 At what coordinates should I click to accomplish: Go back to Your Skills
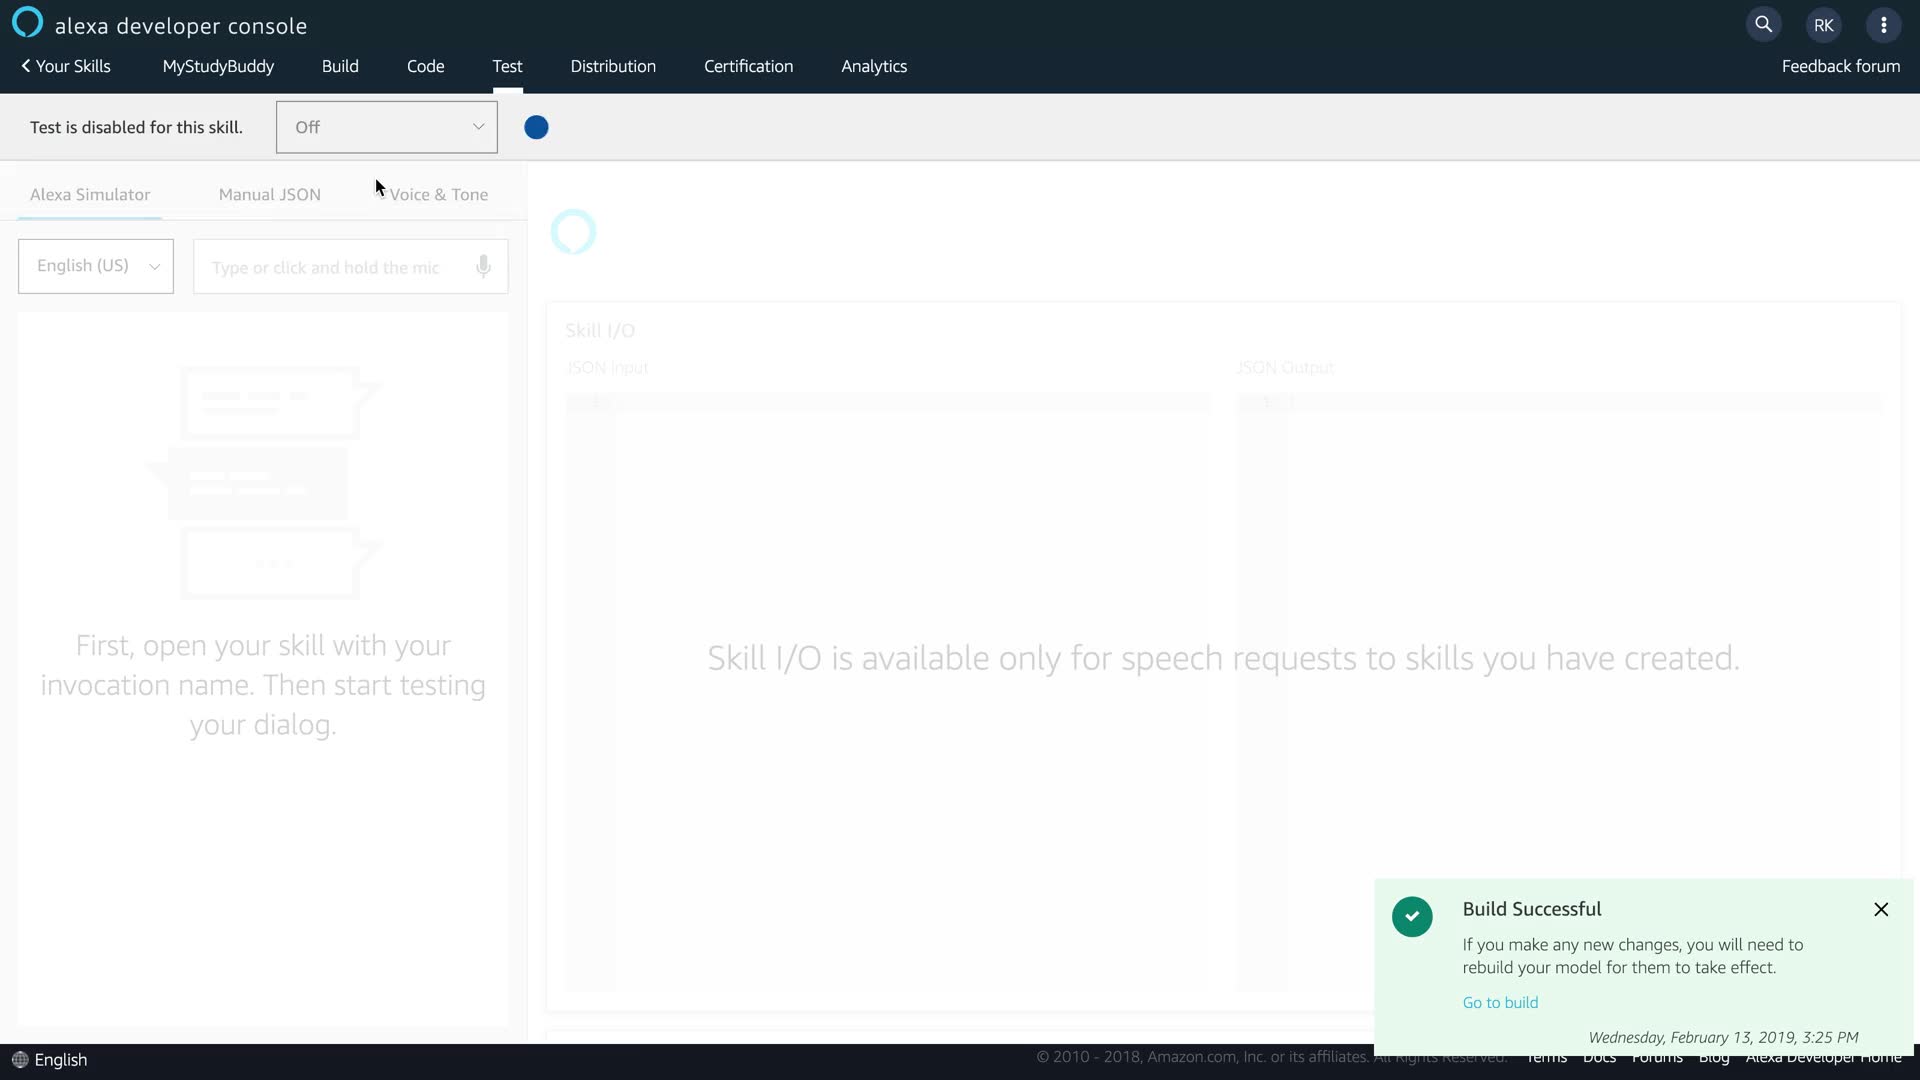point(66,66)
